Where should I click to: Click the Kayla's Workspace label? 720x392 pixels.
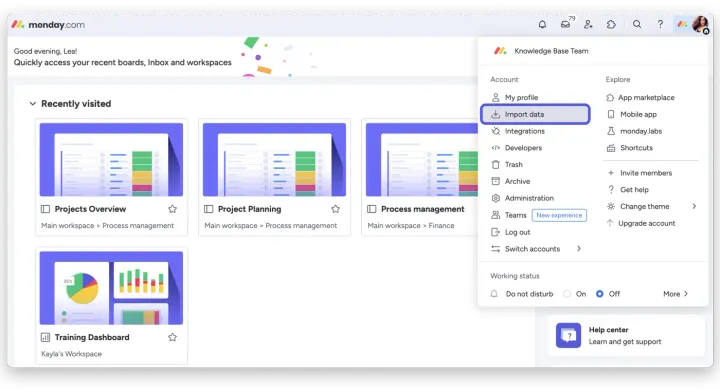[x=72, y=354]
